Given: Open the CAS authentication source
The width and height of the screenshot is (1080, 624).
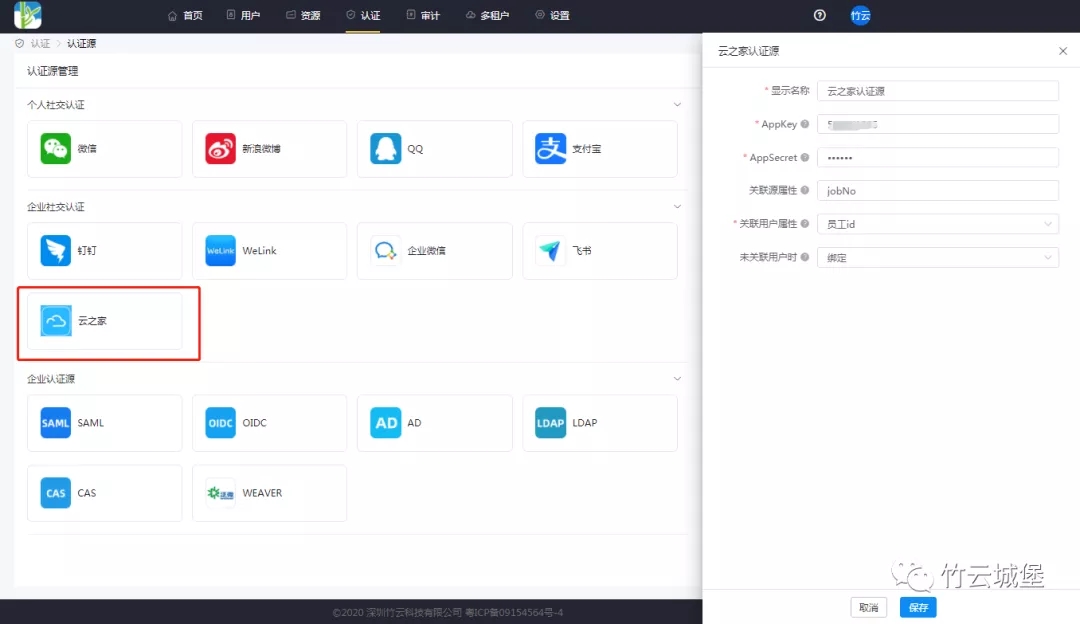Looking at the screenshot, I should point(105,493).
